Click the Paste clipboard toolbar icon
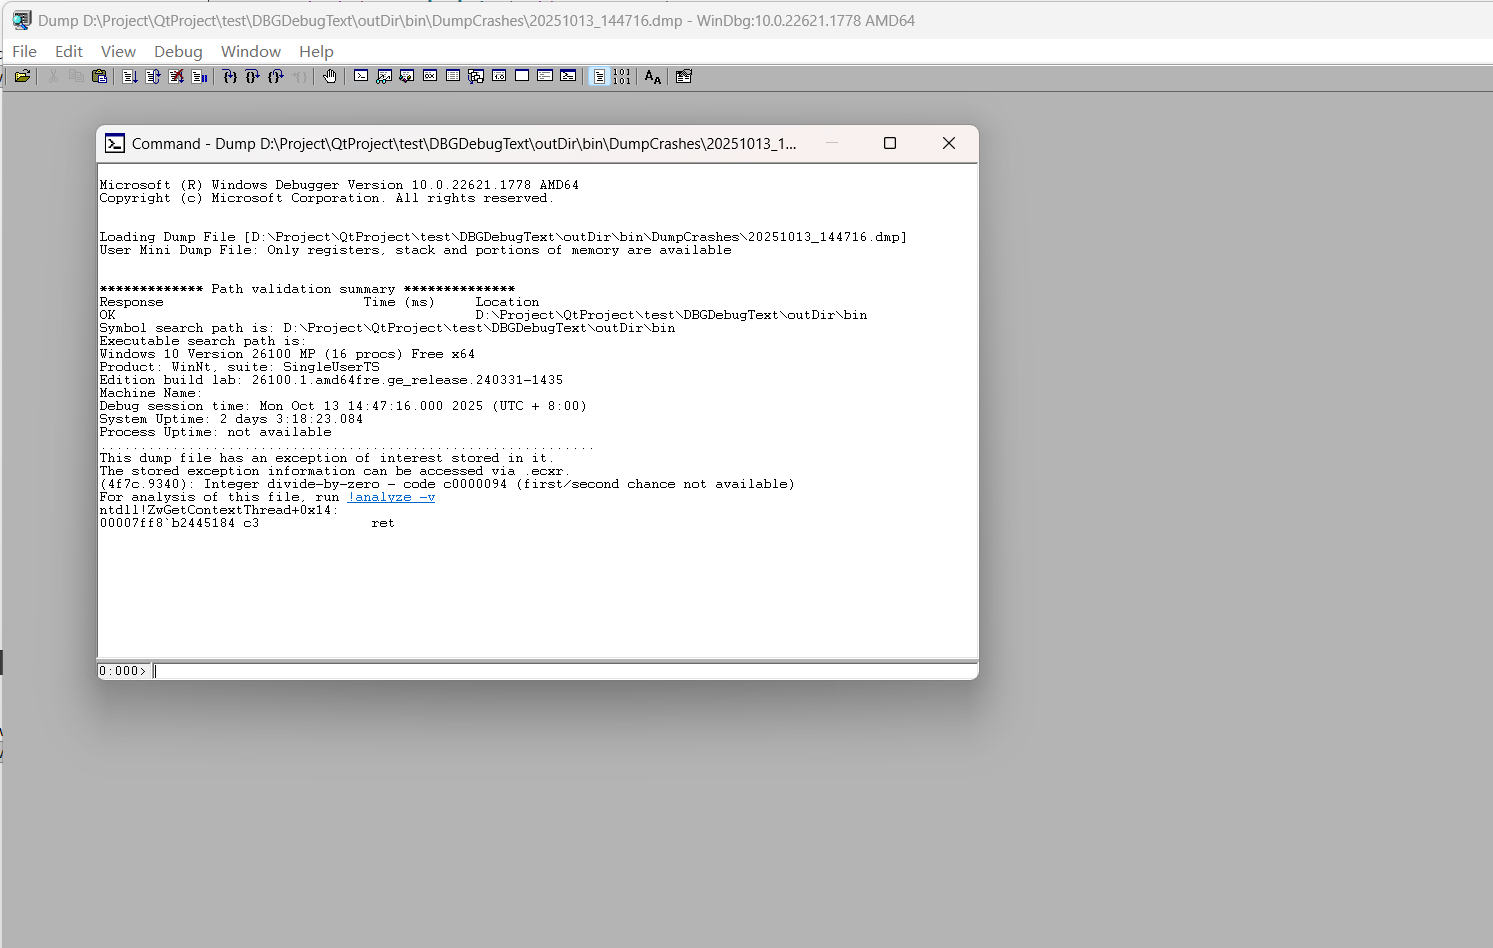The image size is (1493, 948). point(99,76)
